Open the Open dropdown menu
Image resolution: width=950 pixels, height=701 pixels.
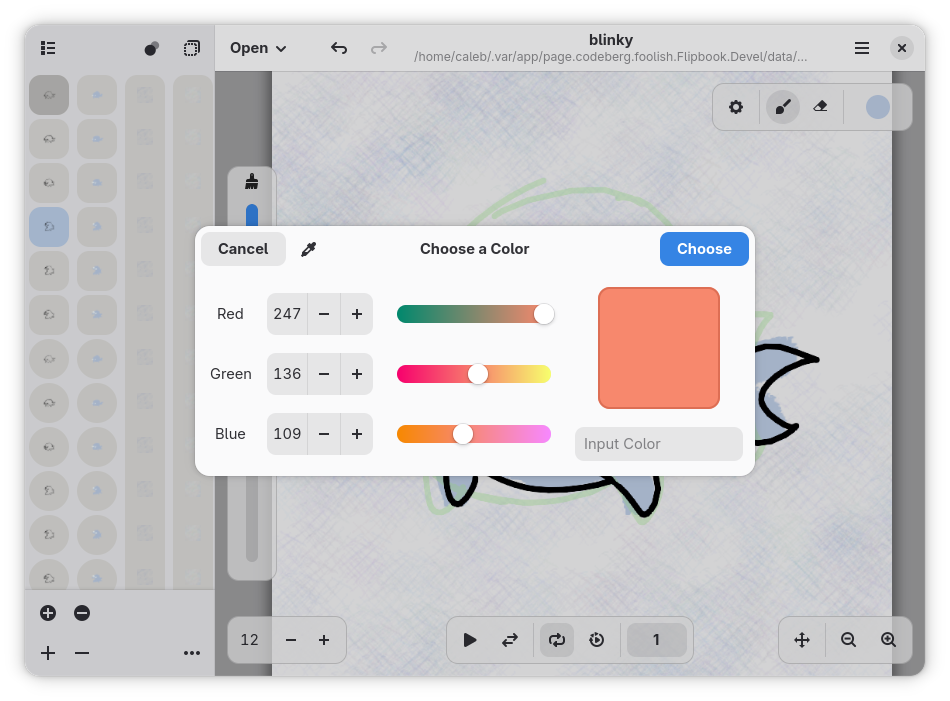(258, 48)
